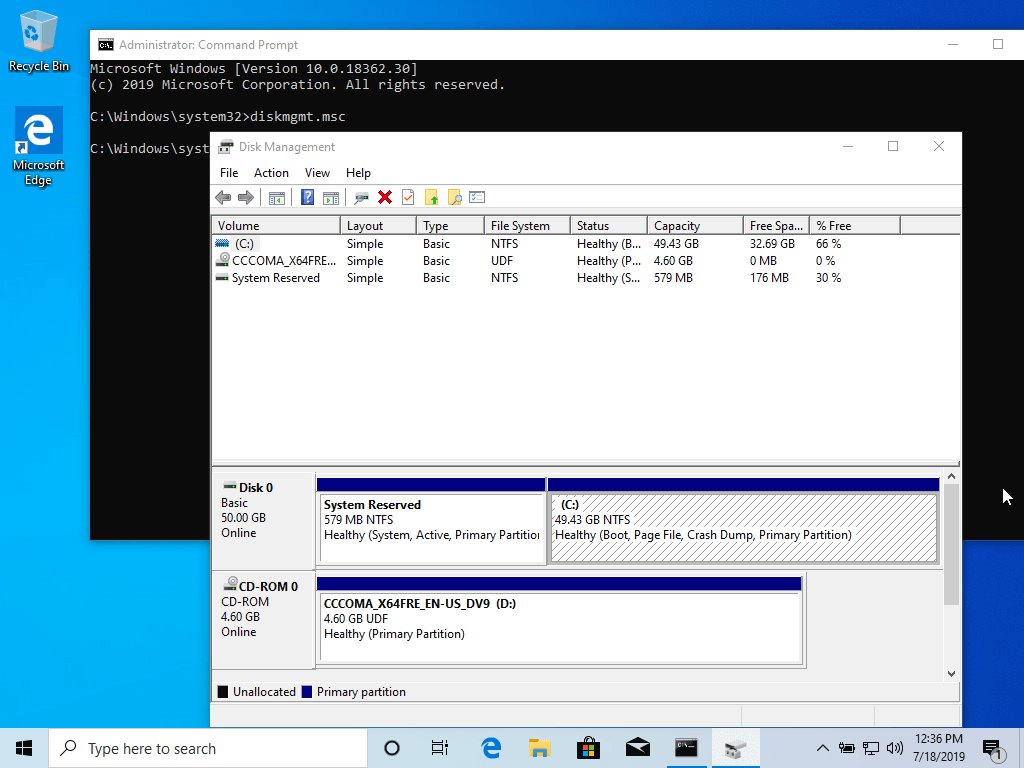Click the Properties checkmark page toolbar icon

(x=407, y=198)
